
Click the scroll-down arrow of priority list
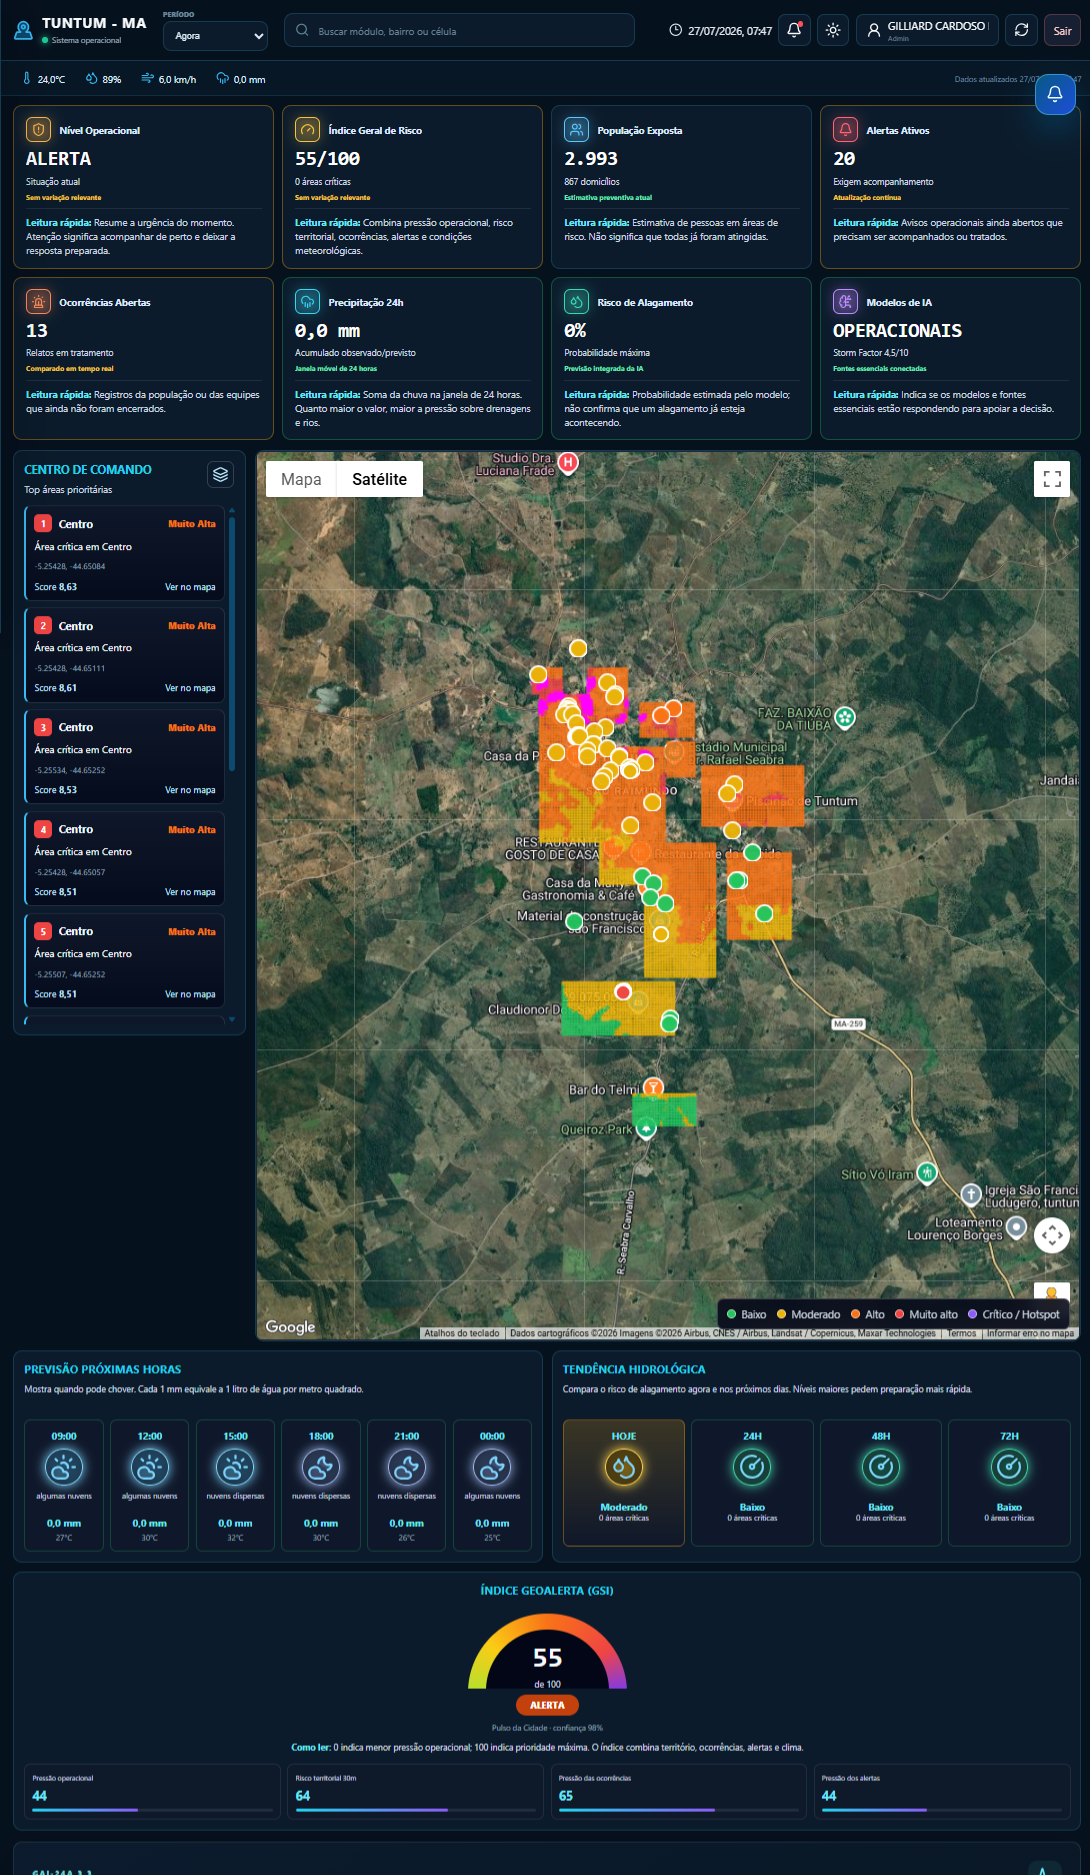tap(232, 1020)
